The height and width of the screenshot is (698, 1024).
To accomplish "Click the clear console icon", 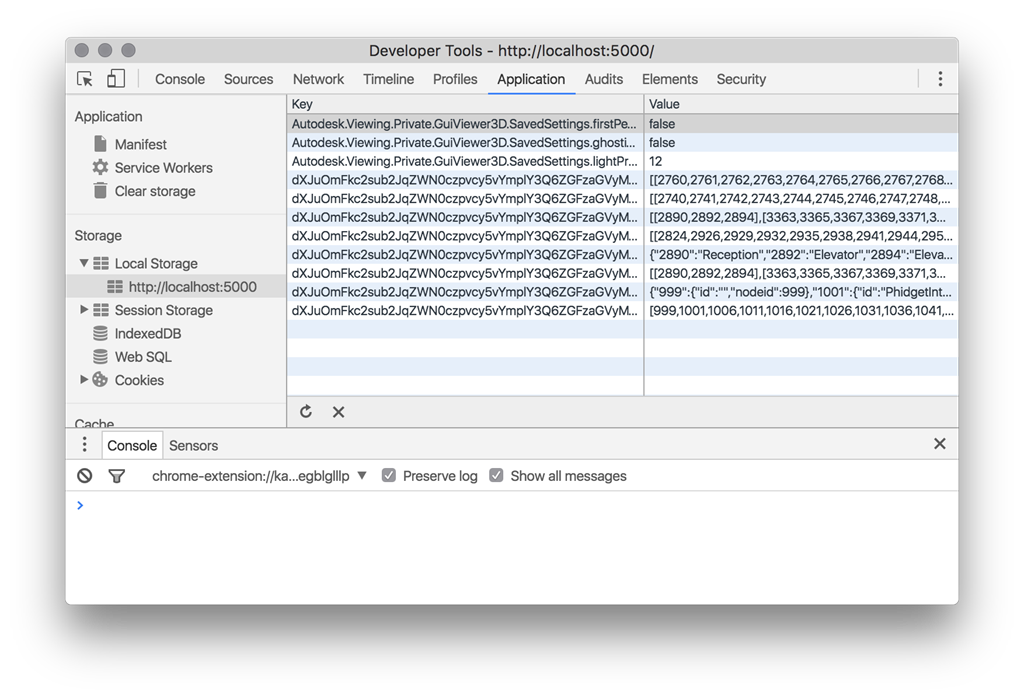I will (x=85, y=476).
